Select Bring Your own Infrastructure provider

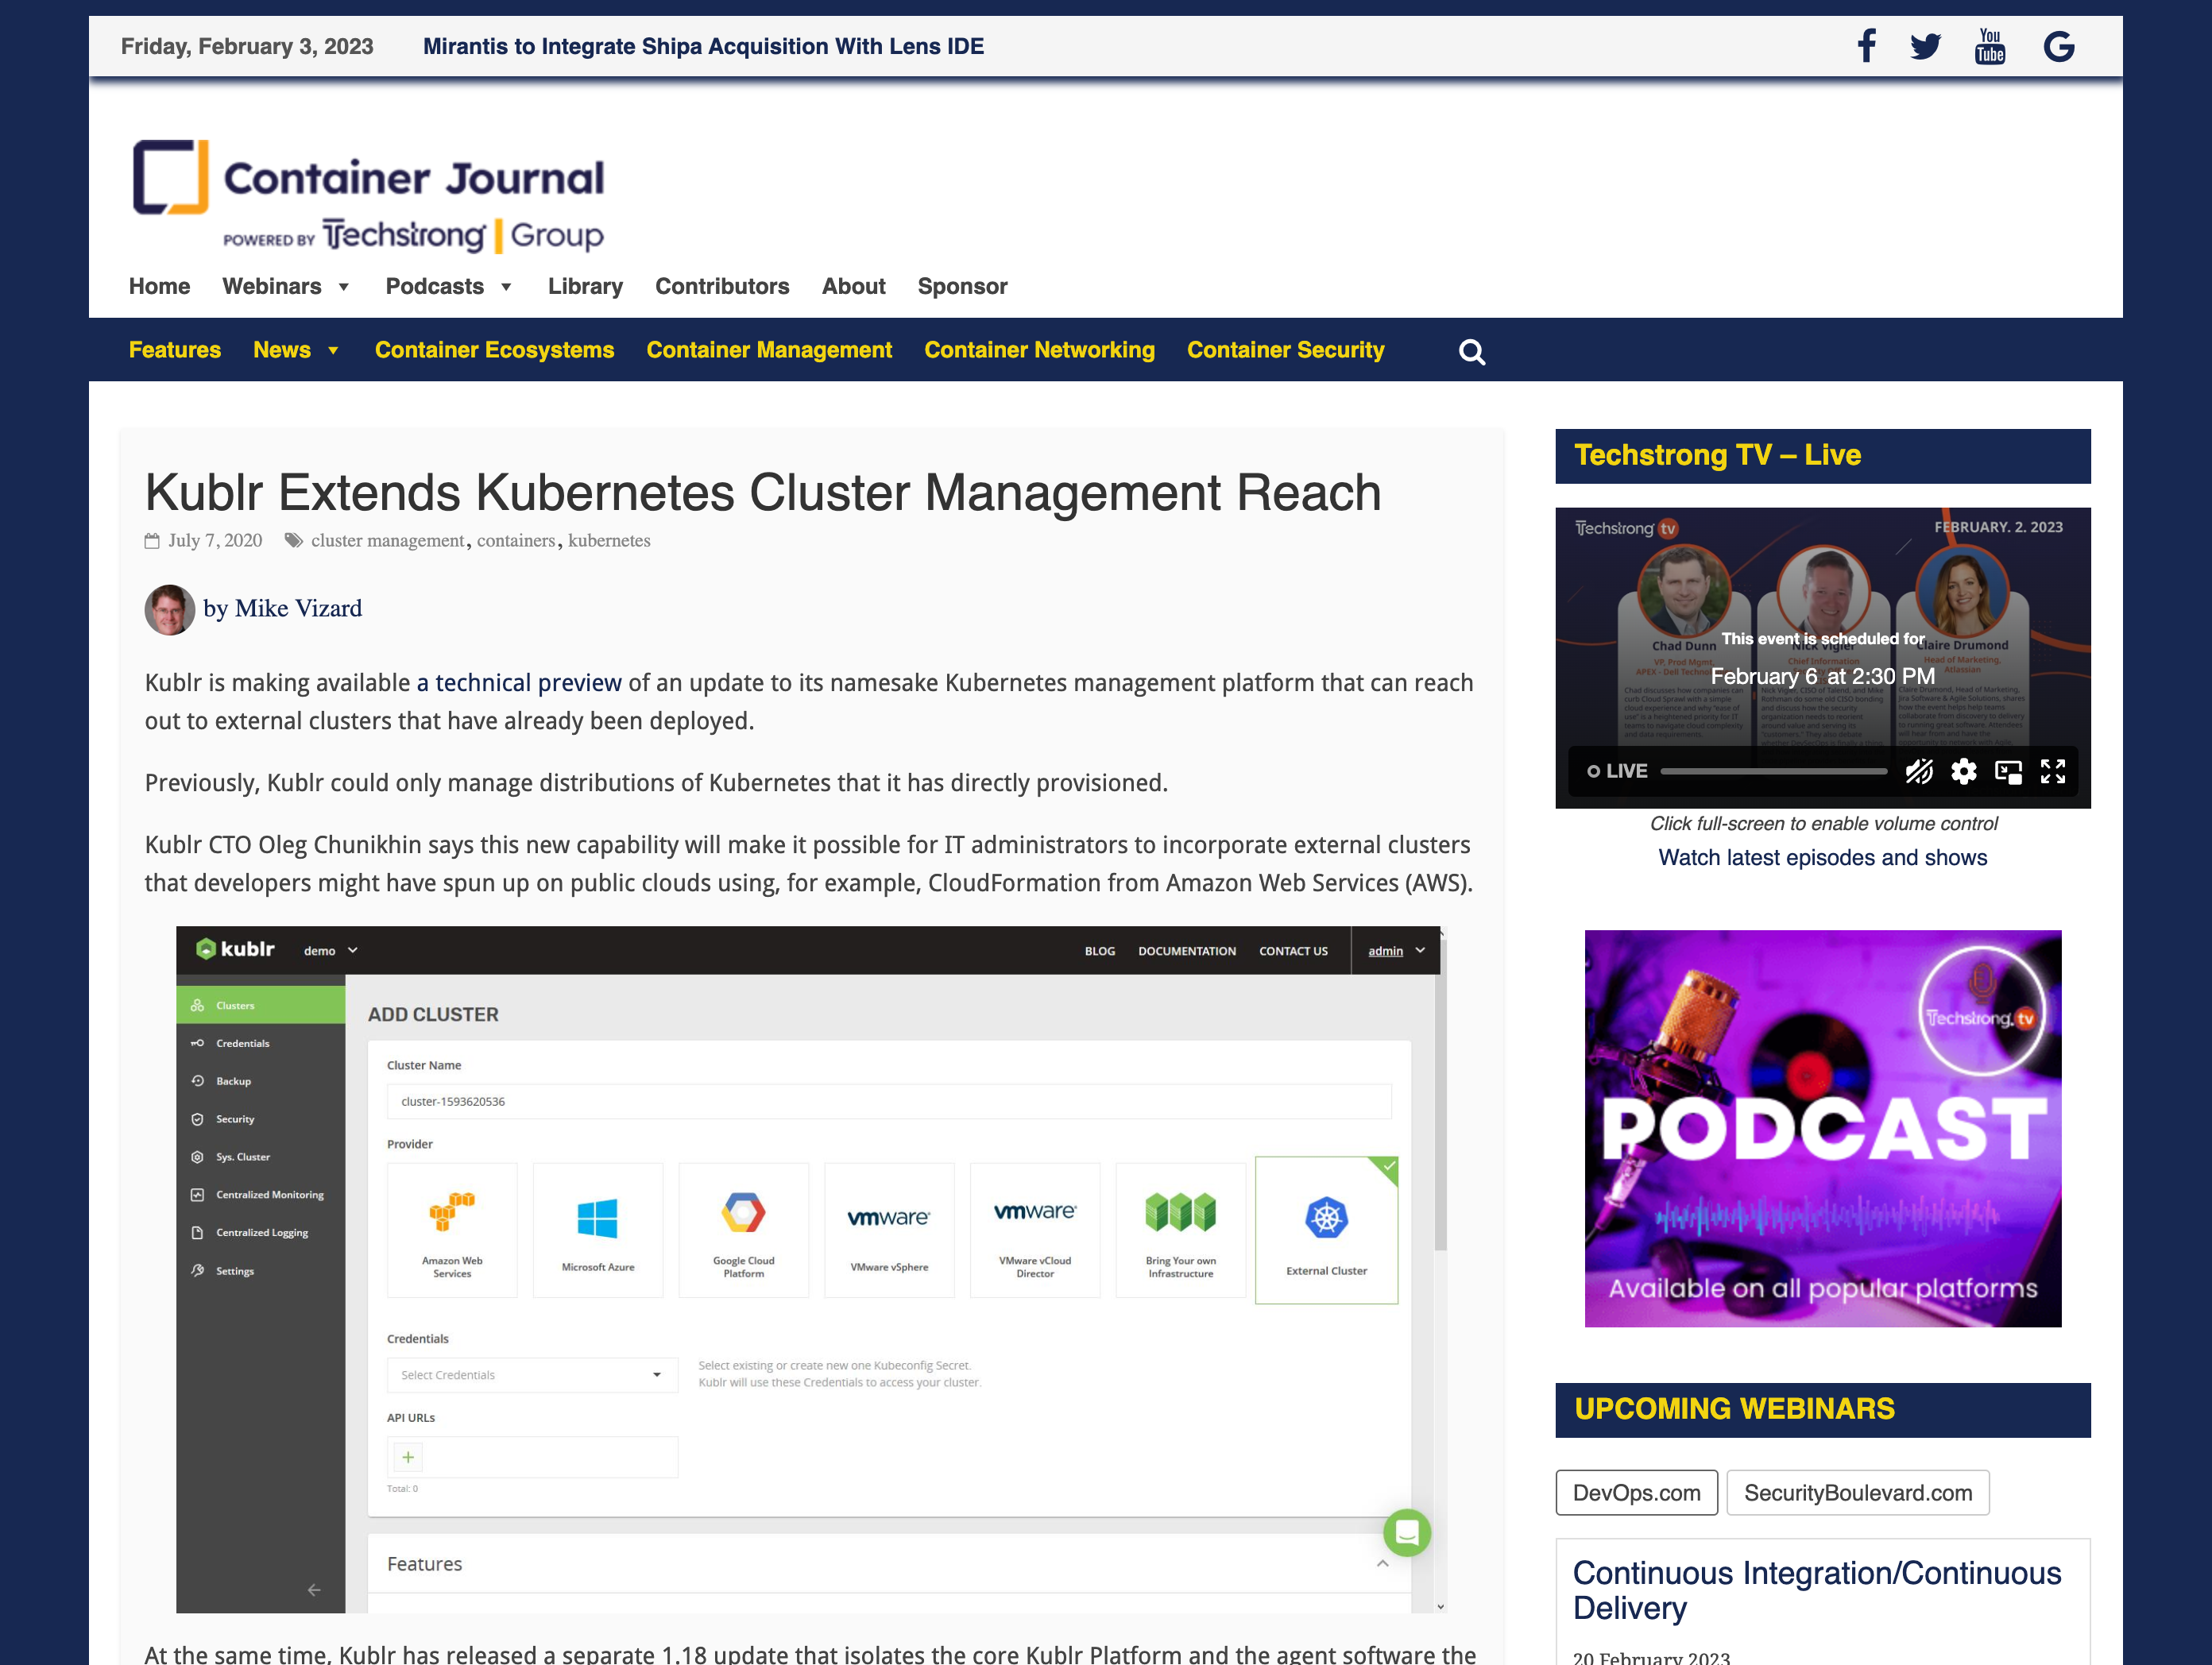[x=1181, y=1230]
